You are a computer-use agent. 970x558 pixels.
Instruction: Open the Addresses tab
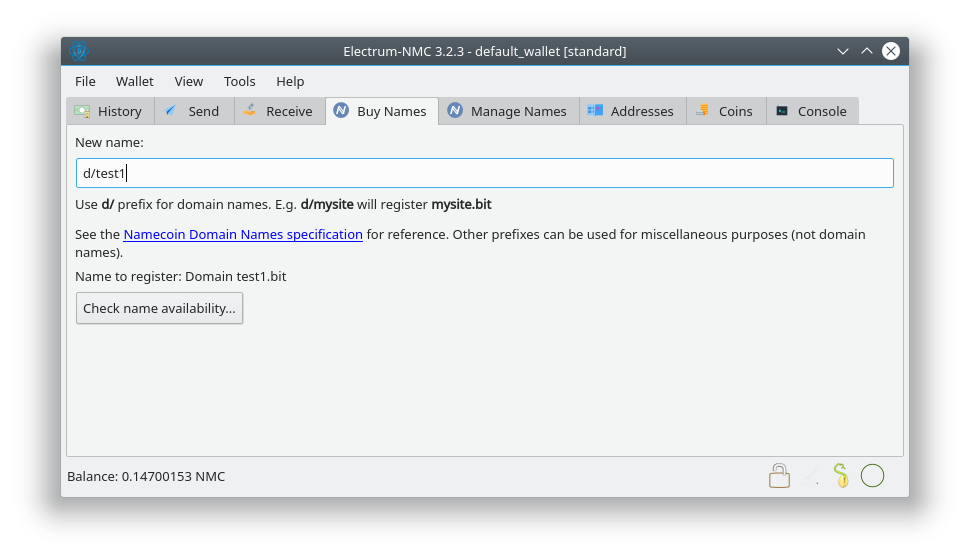pyautogui.click(x=631, y=111)
